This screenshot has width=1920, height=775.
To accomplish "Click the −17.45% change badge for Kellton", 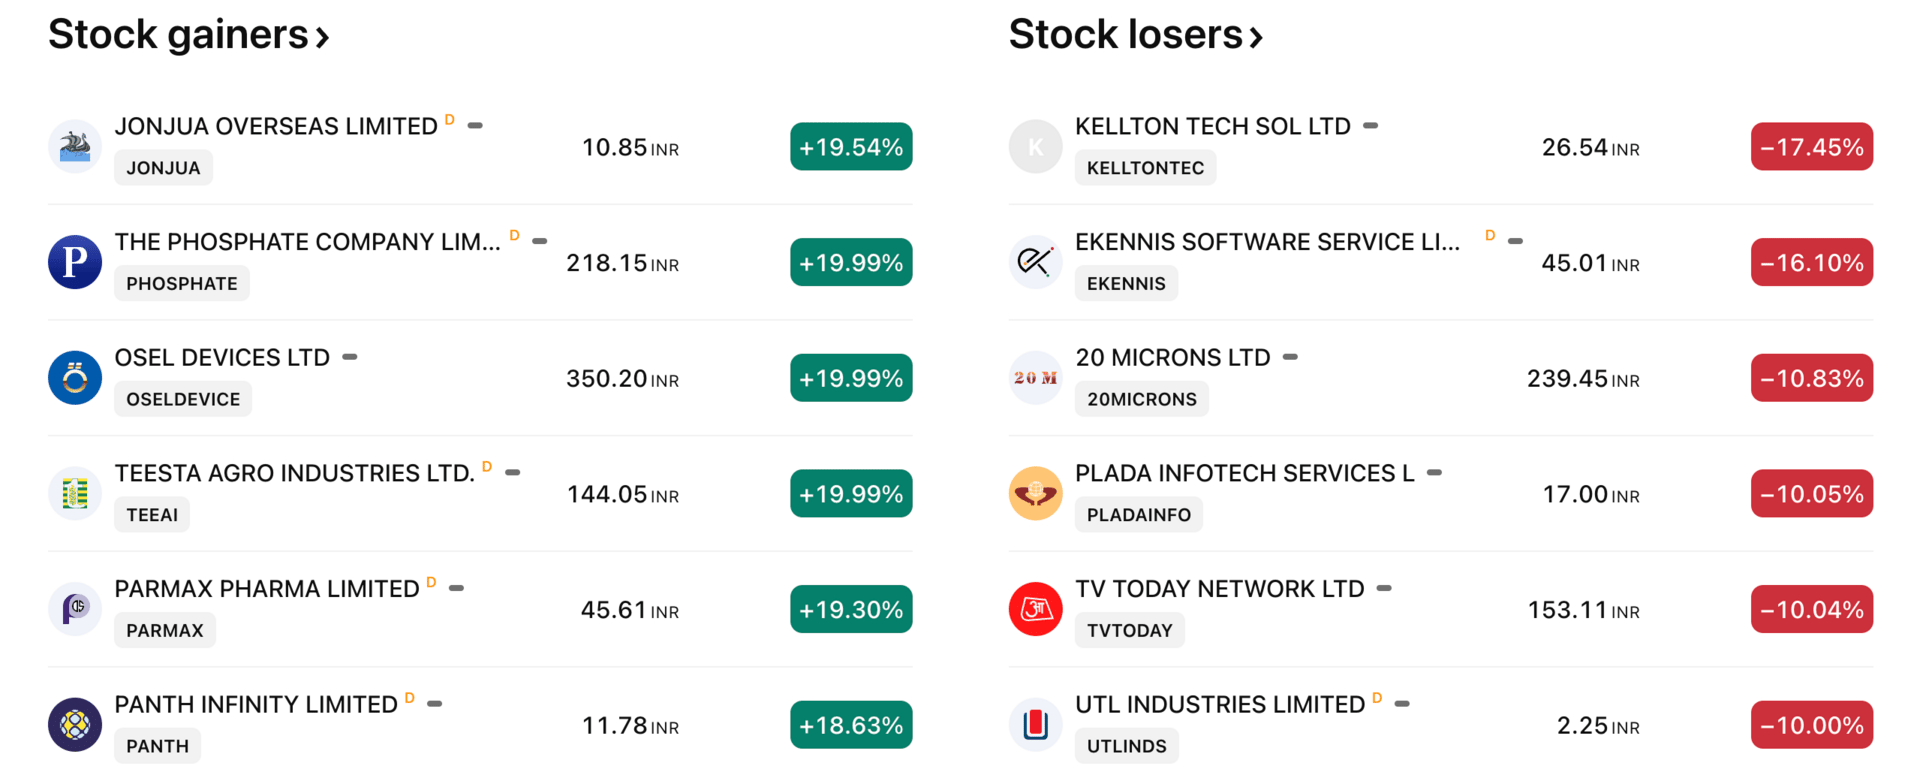I will 1811,147.
